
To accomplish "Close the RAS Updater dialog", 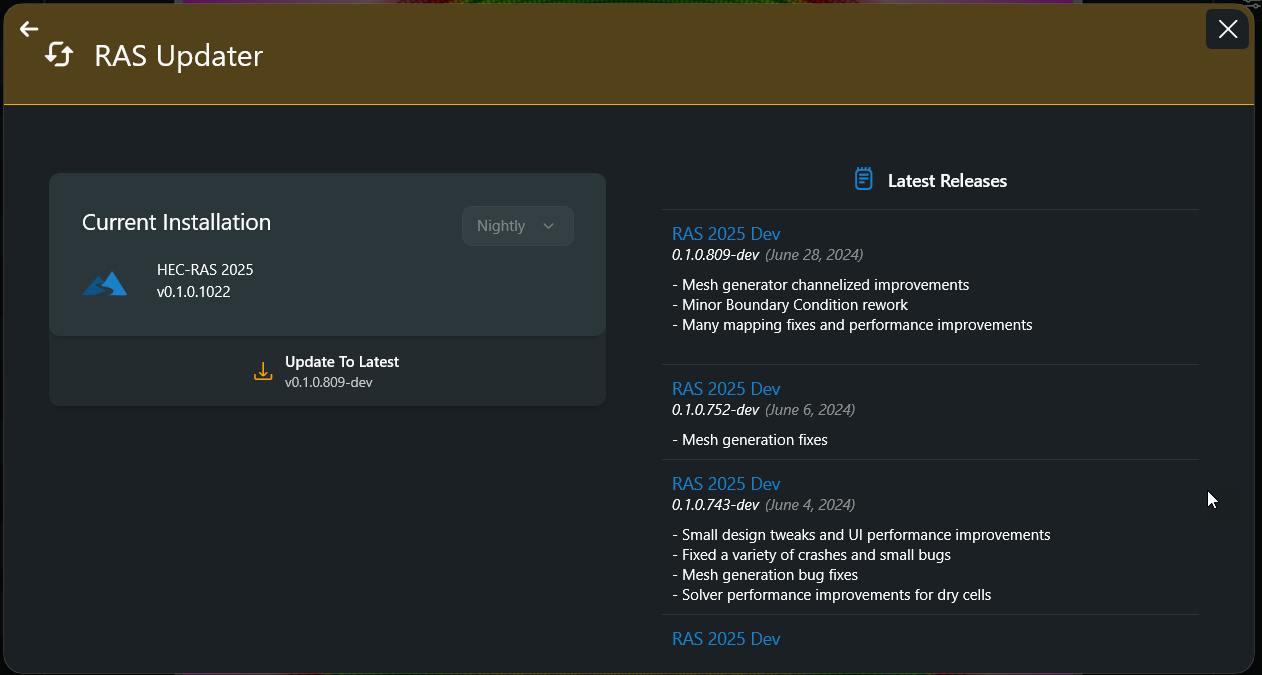I will (1227, 29).
